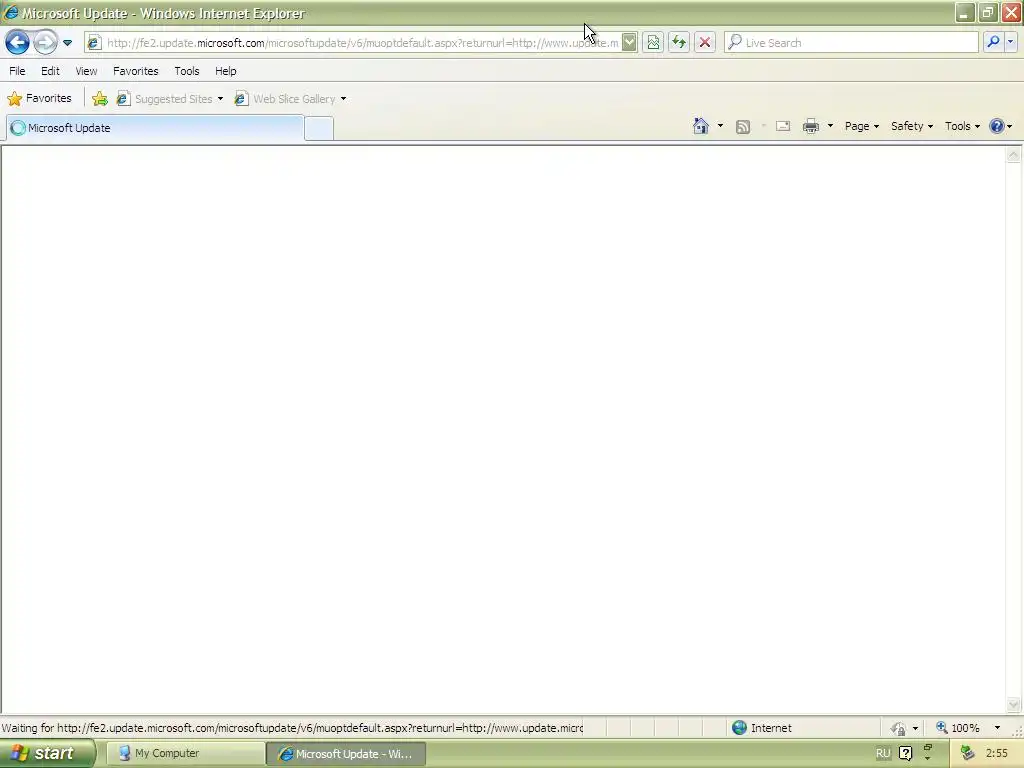The width and height of the screenshot is (1024, 768).
Task: Open the Safety command menu
Action: click(x=912, y=126)
